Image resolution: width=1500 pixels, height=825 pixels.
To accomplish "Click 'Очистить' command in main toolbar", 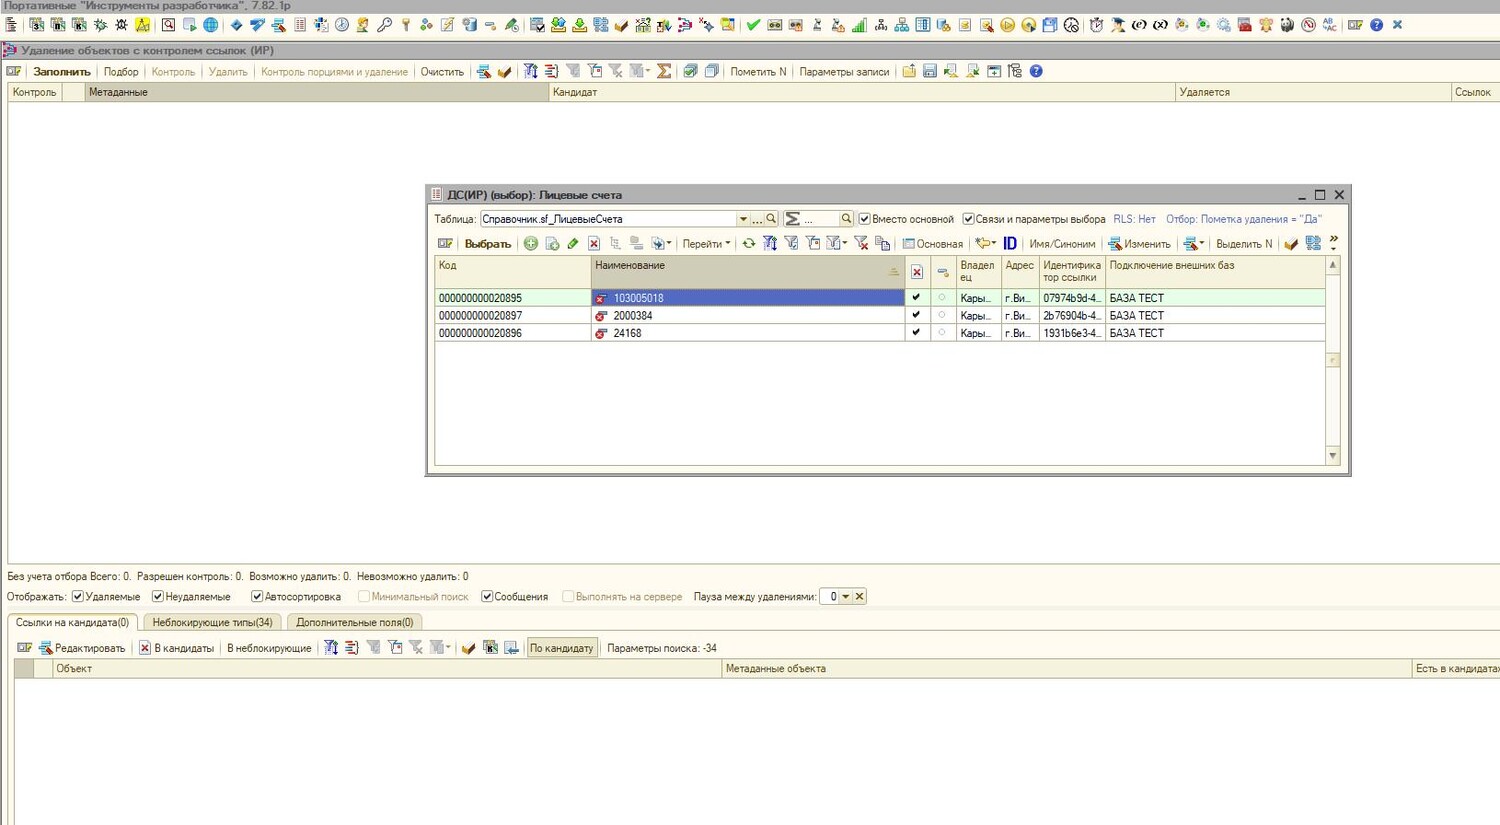I will [442, 71].
